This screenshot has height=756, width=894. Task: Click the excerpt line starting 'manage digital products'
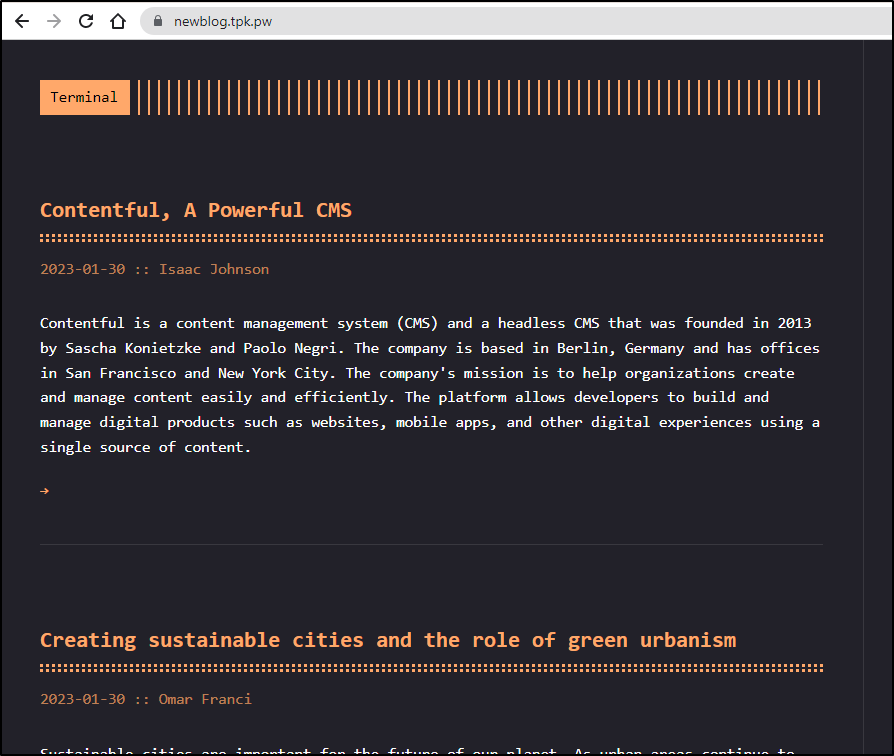(430, 422)
